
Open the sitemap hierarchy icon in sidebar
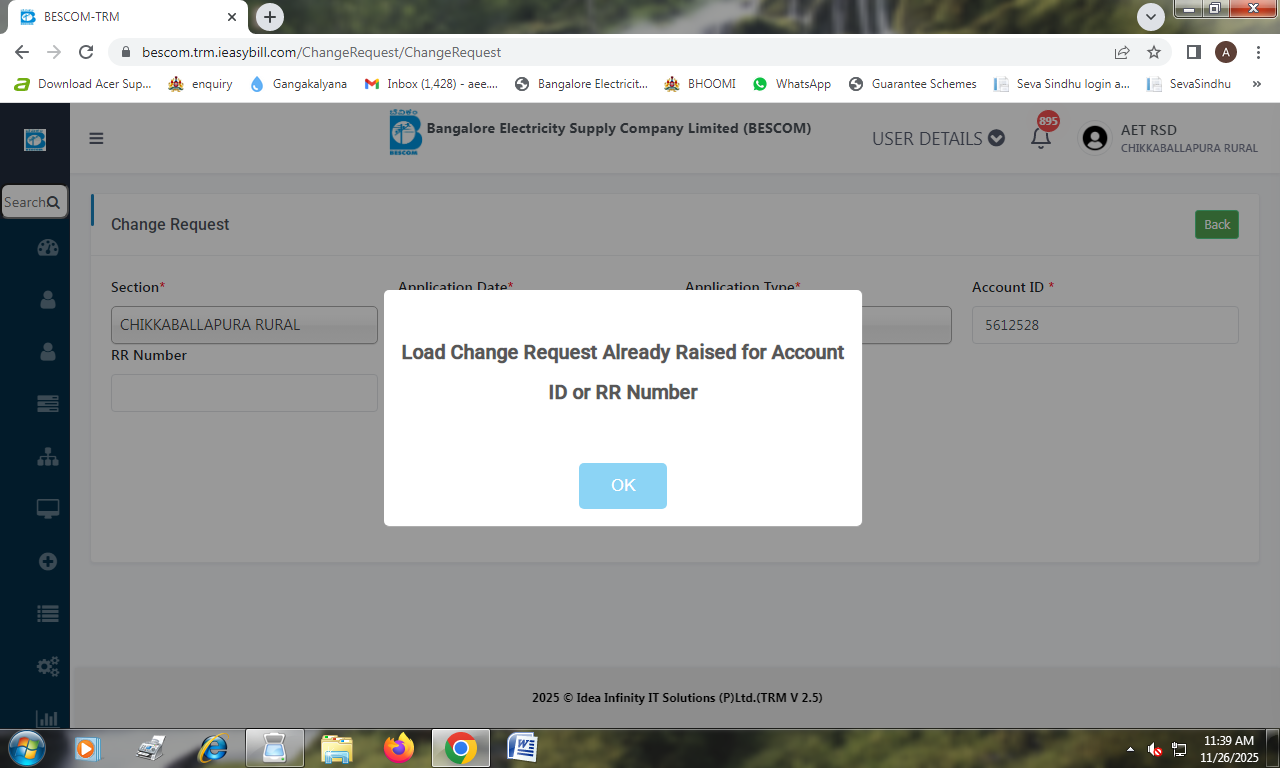(x=47, y=456)
